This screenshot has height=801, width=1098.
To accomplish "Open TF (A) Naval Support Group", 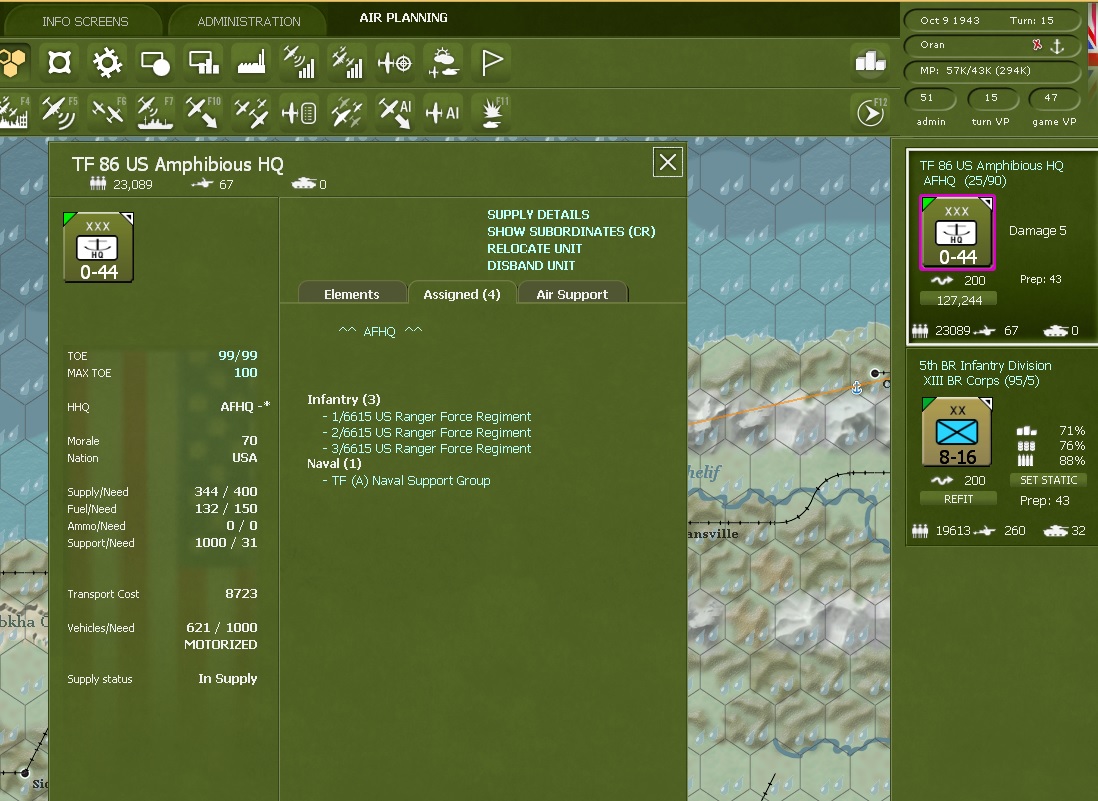I will coord(410,481).
